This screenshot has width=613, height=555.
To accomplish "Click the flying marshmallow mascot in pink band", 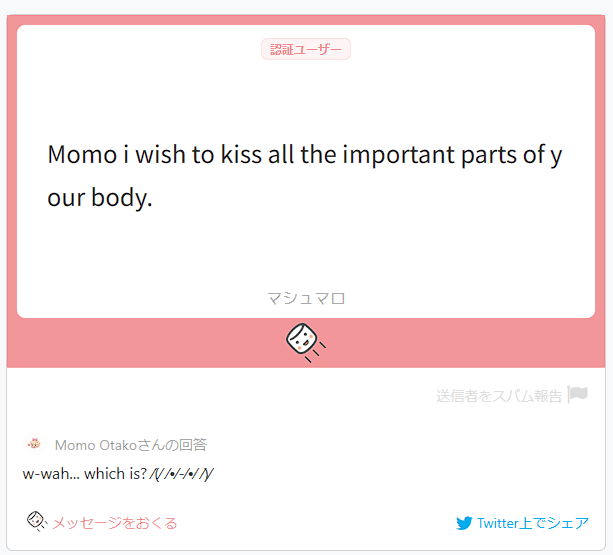I will point(305,342).
